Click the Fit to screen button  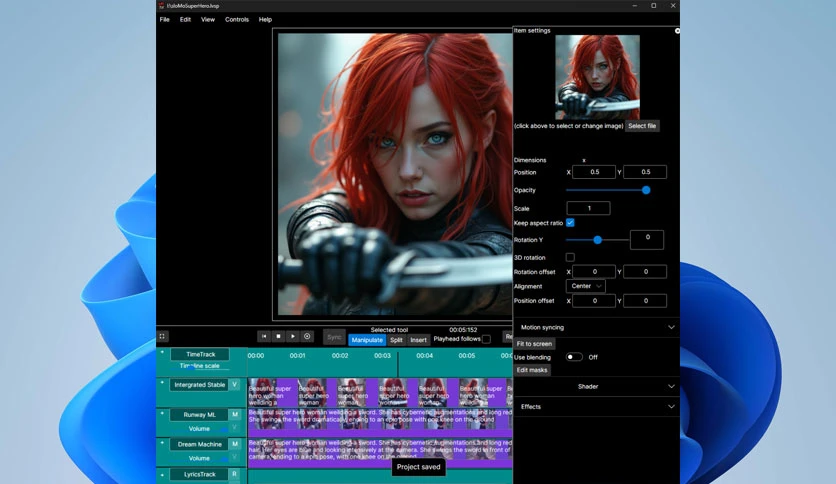(x=534, y=344)
